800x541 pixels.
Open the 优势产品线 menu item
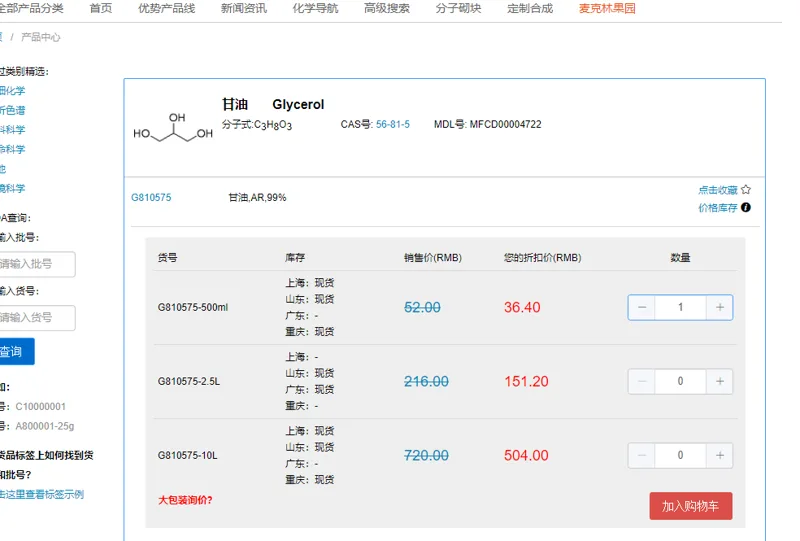pos(166,8)
